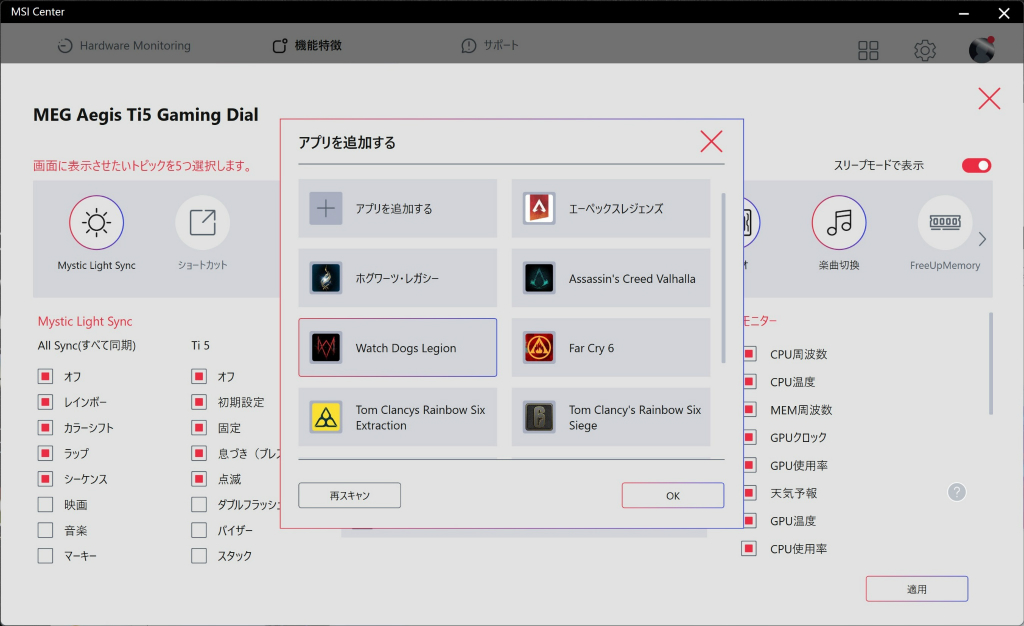Enable the 映画 checkbox

45,505
